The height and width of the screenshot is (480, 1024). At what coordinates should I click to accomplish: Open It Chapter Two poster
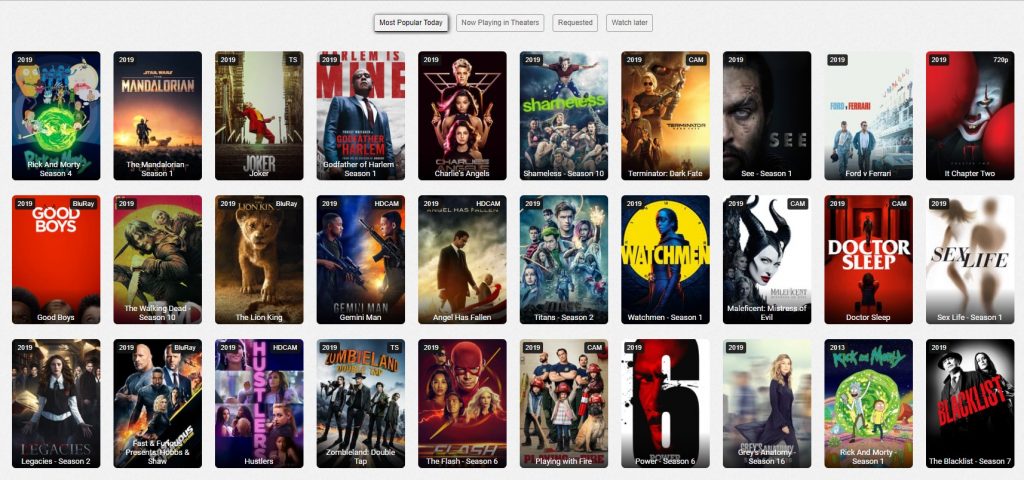point(970,116)
